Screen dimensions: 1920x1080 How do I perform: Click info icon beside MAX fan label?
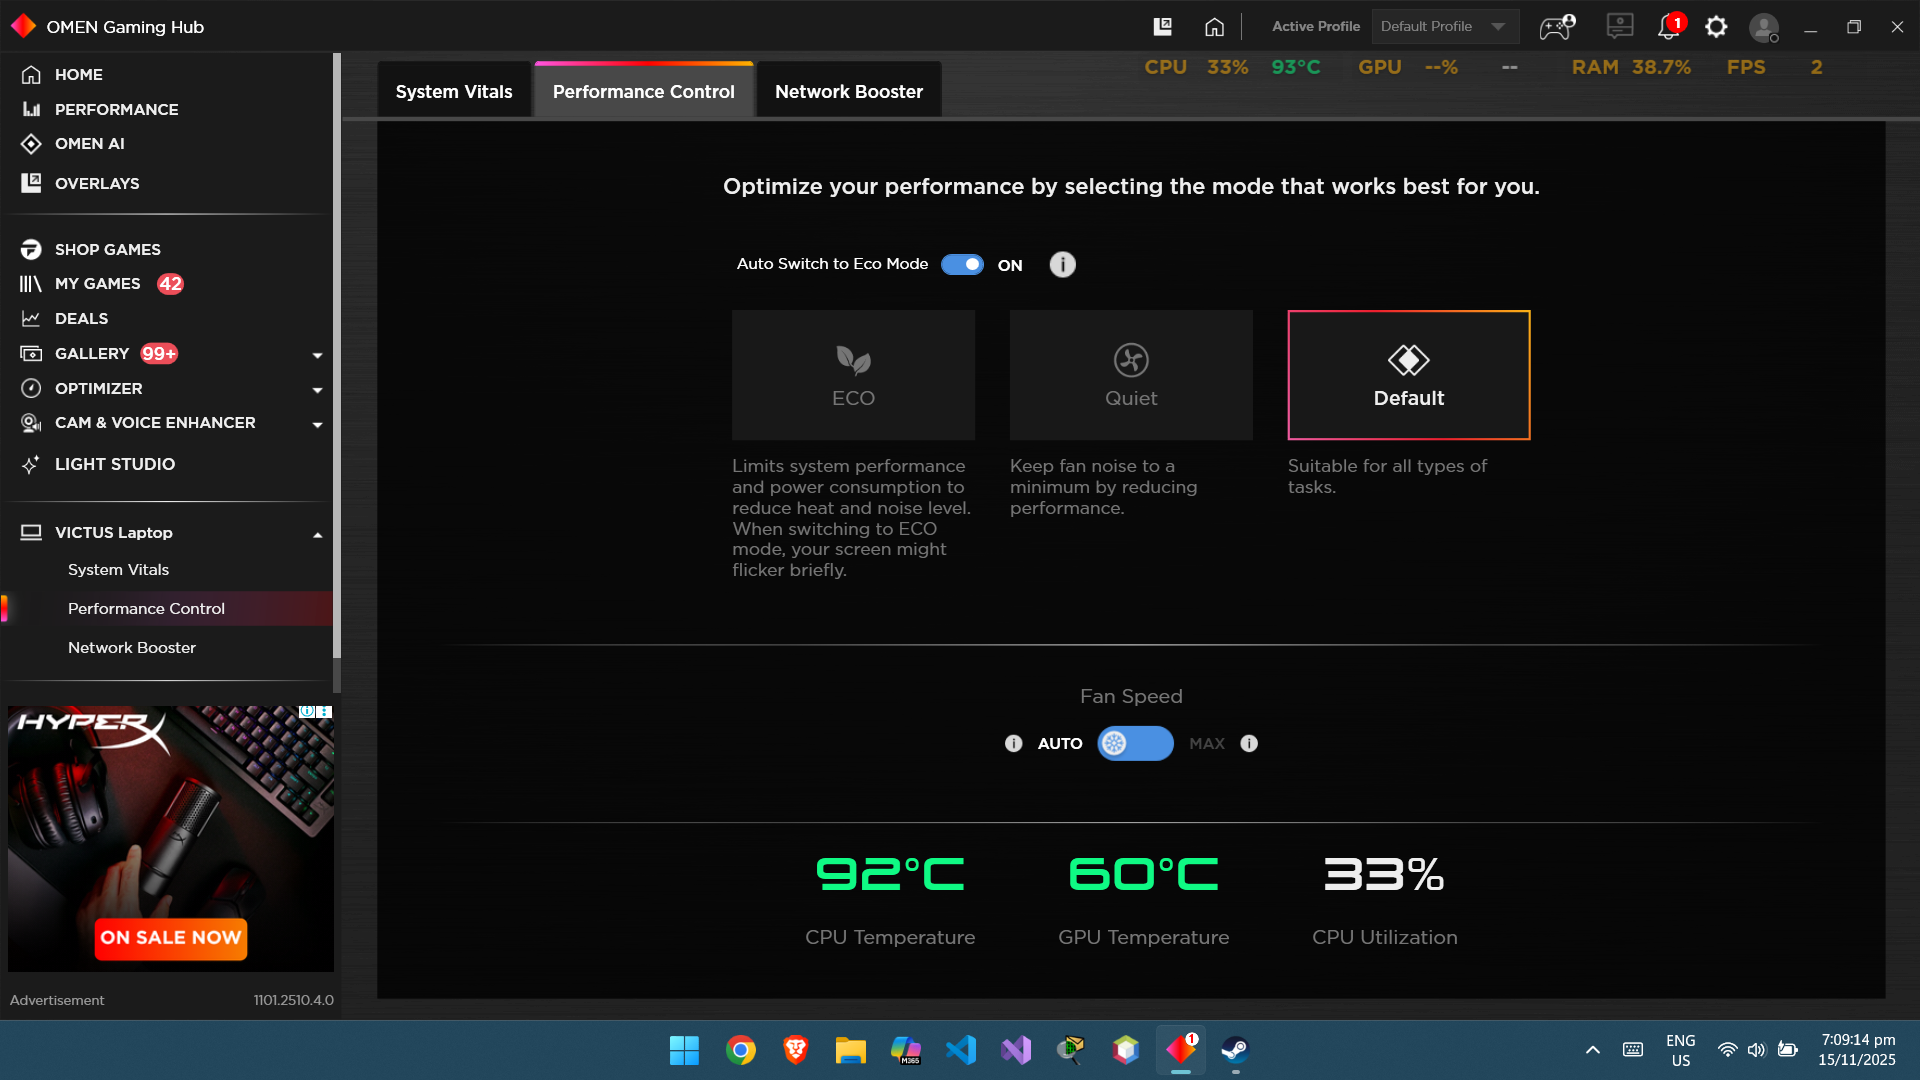point(1249,743)
